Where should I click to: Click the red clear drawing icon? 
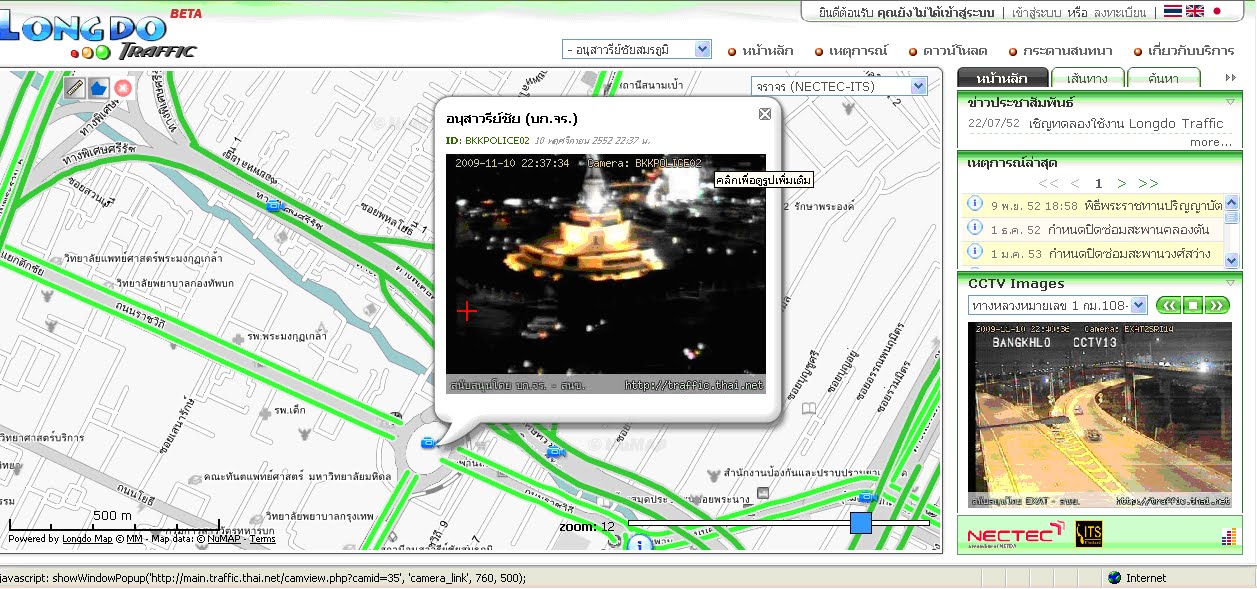[123, 87]
